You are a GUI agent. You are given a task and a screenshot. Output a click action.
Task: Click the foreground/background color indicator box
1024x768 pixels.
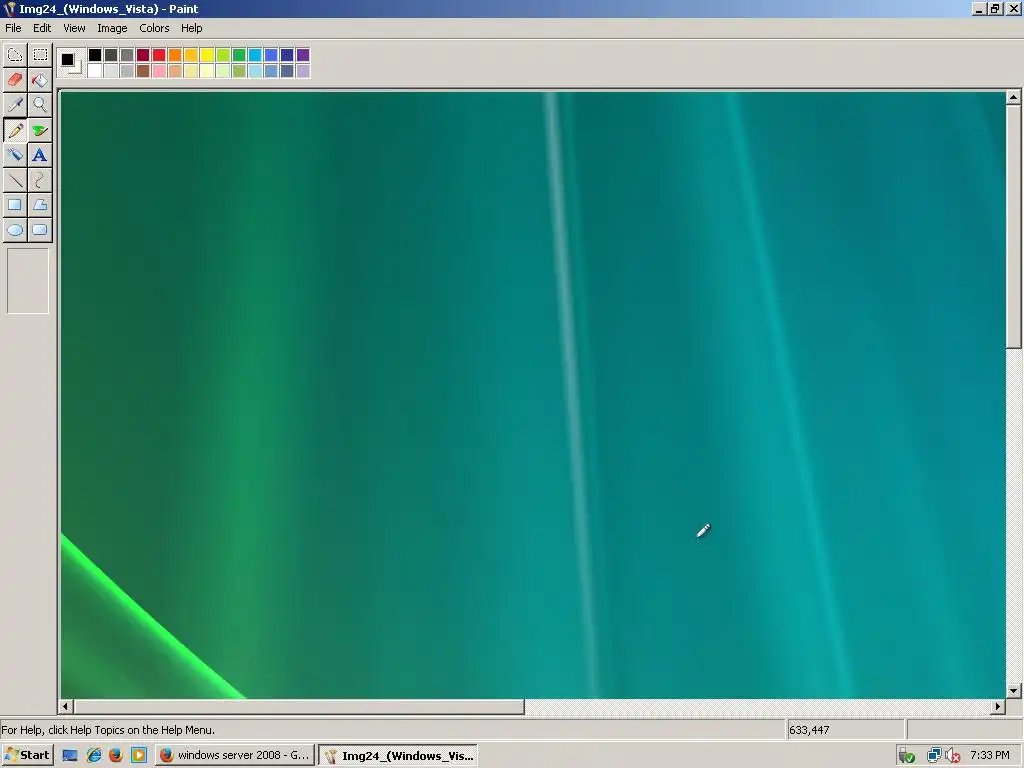point(71,63)
